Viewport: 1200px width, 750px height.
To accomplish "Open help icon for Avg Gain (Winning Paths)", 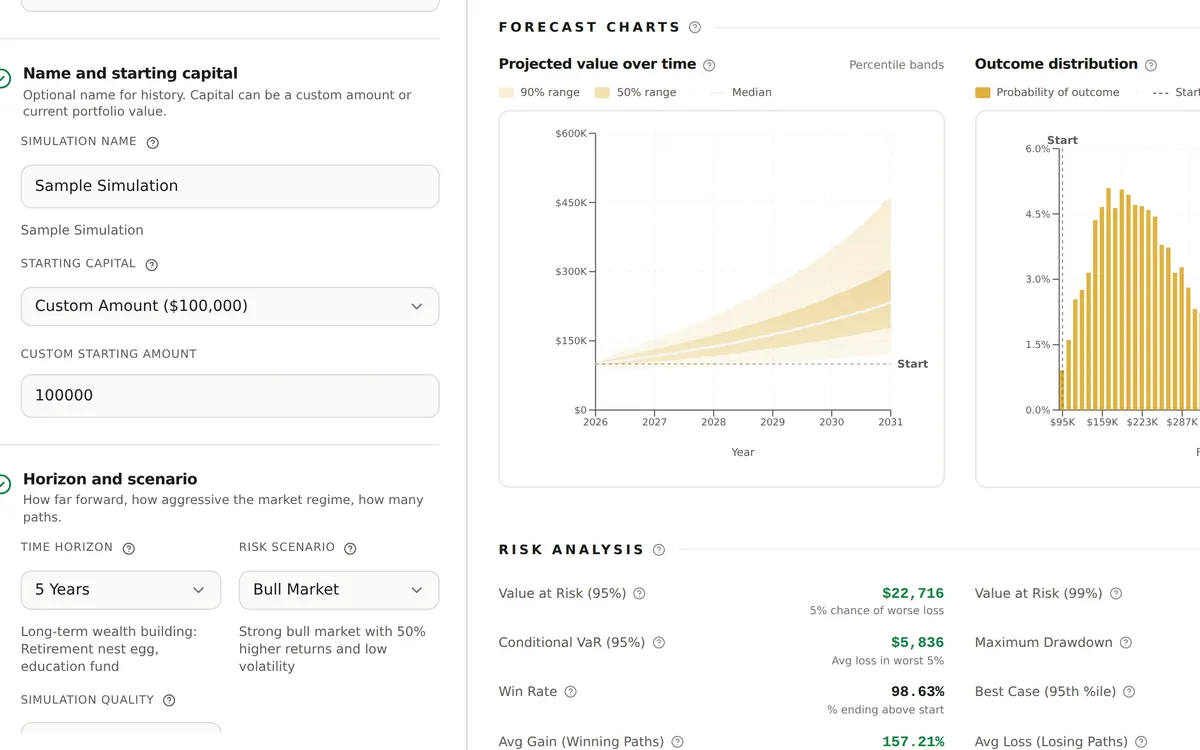I will point(677,742).
